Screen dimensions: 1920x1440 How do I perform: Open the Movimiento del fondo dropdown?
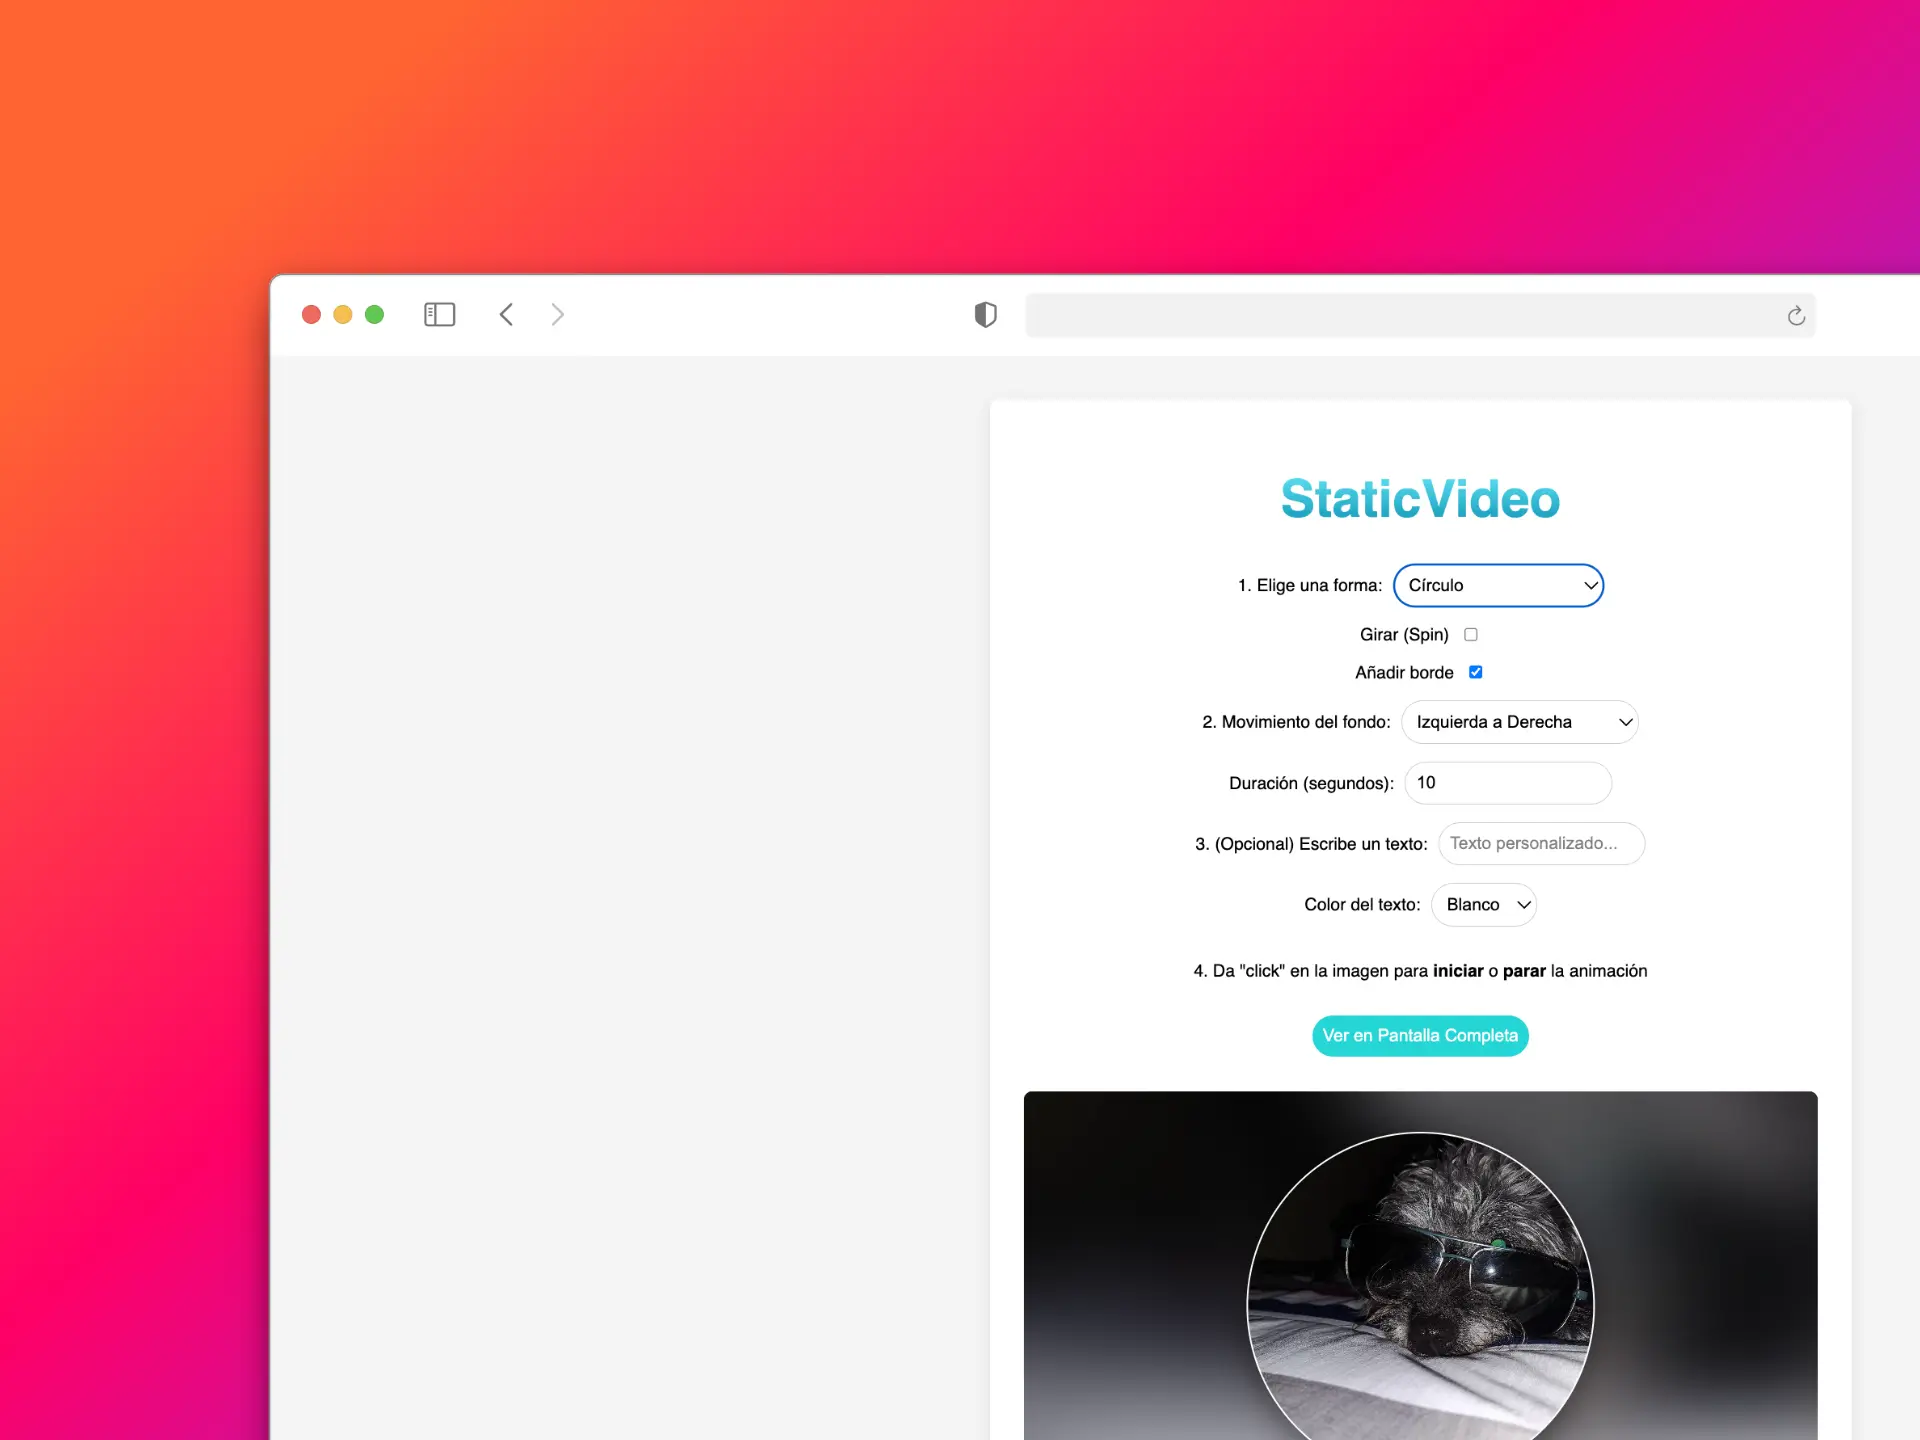1519,722
